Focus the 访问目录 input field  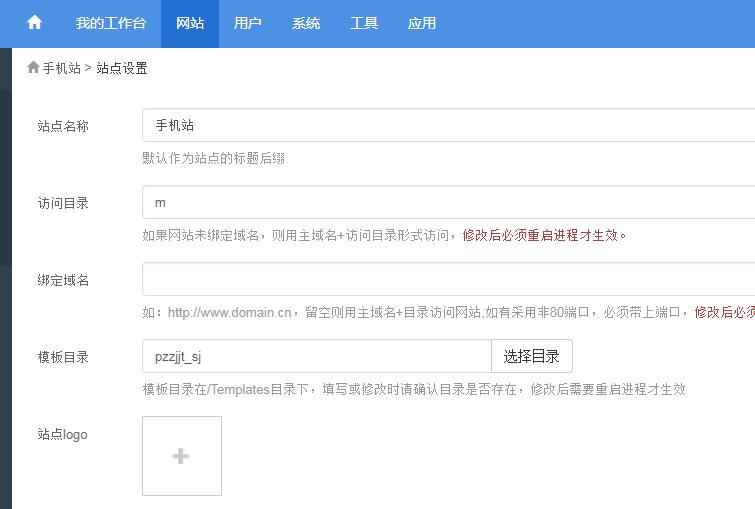point(448,202)
